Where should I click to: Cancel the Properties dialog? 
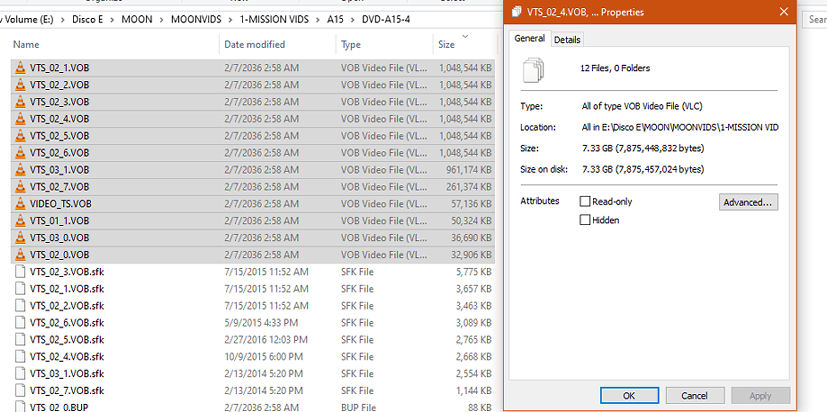tap(694, 395)
